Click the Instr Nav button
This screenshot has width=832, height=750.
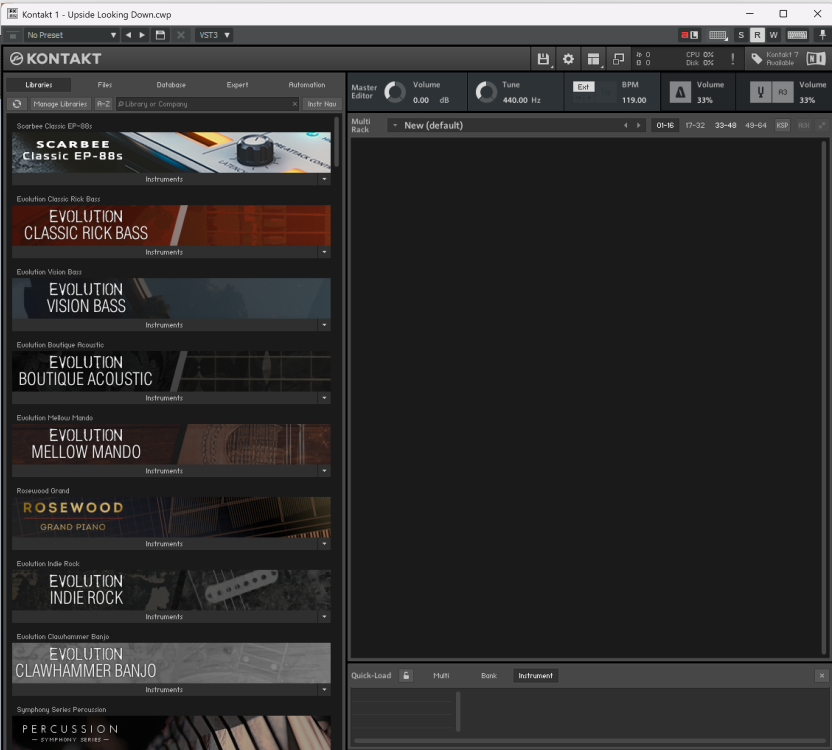(321, 104)
